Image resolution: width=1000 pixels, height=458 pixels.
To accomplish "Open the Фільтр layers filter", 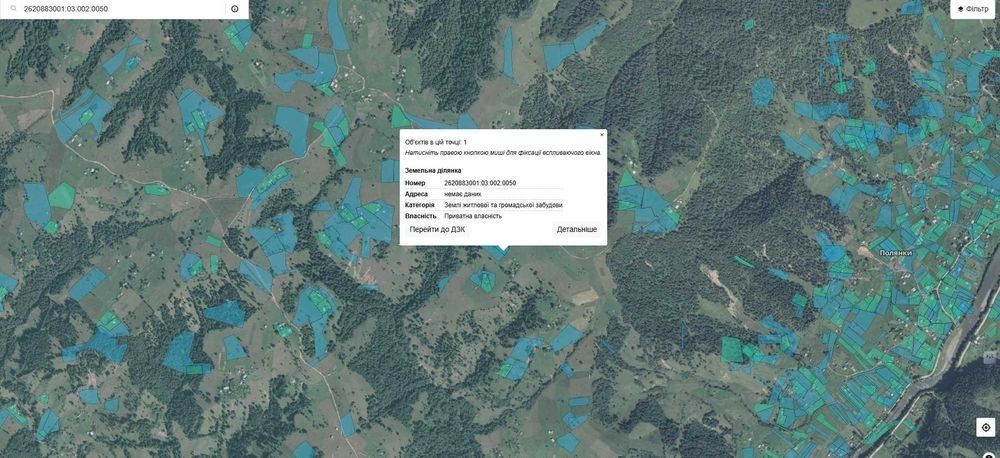I will [973, 9].
